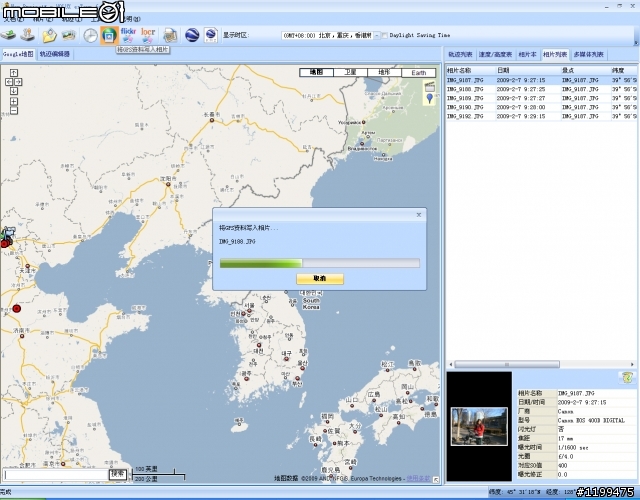Open the 速度/高度表 tab
Viewport: 640px width, 500px height.
click(495, 54)
